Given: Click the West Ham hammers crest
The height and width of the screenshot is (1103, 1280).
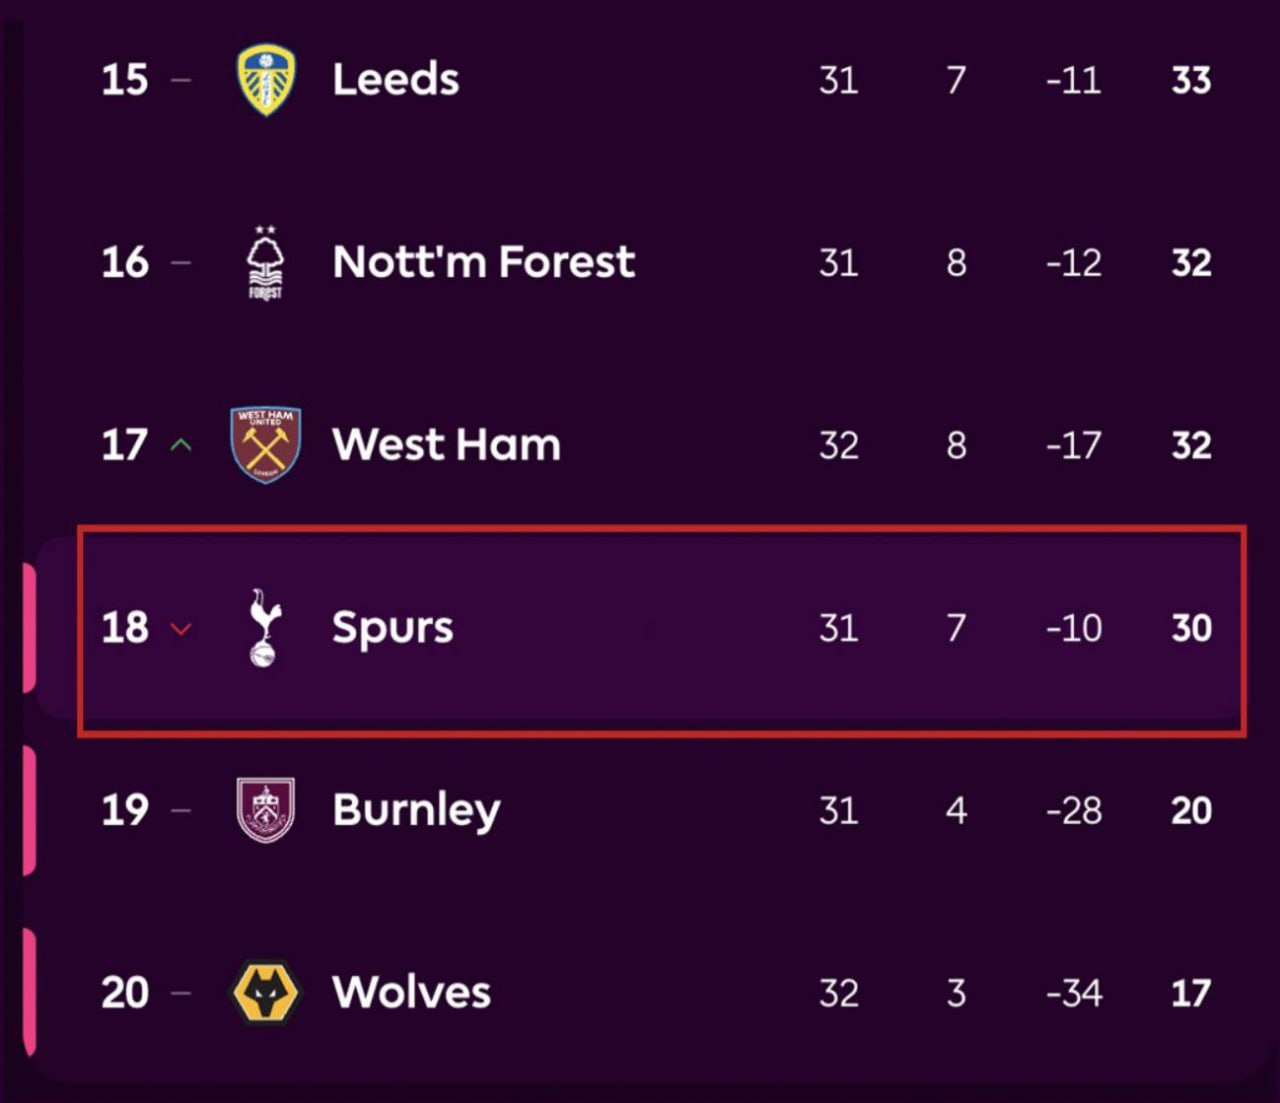Looking at the screenshot, I should tap(266, 445).
